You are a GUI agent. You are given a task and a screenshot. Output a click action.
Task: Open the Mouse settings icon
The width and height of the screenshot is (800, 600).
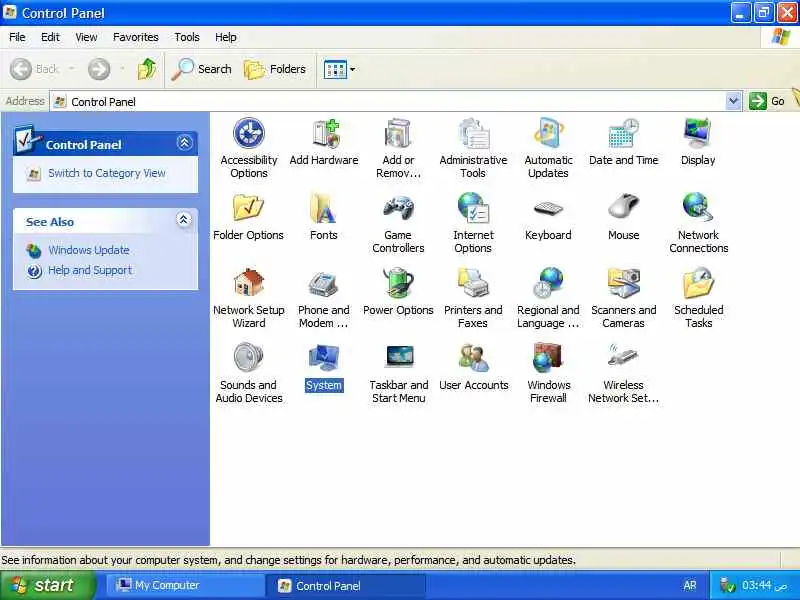point(623,216)
